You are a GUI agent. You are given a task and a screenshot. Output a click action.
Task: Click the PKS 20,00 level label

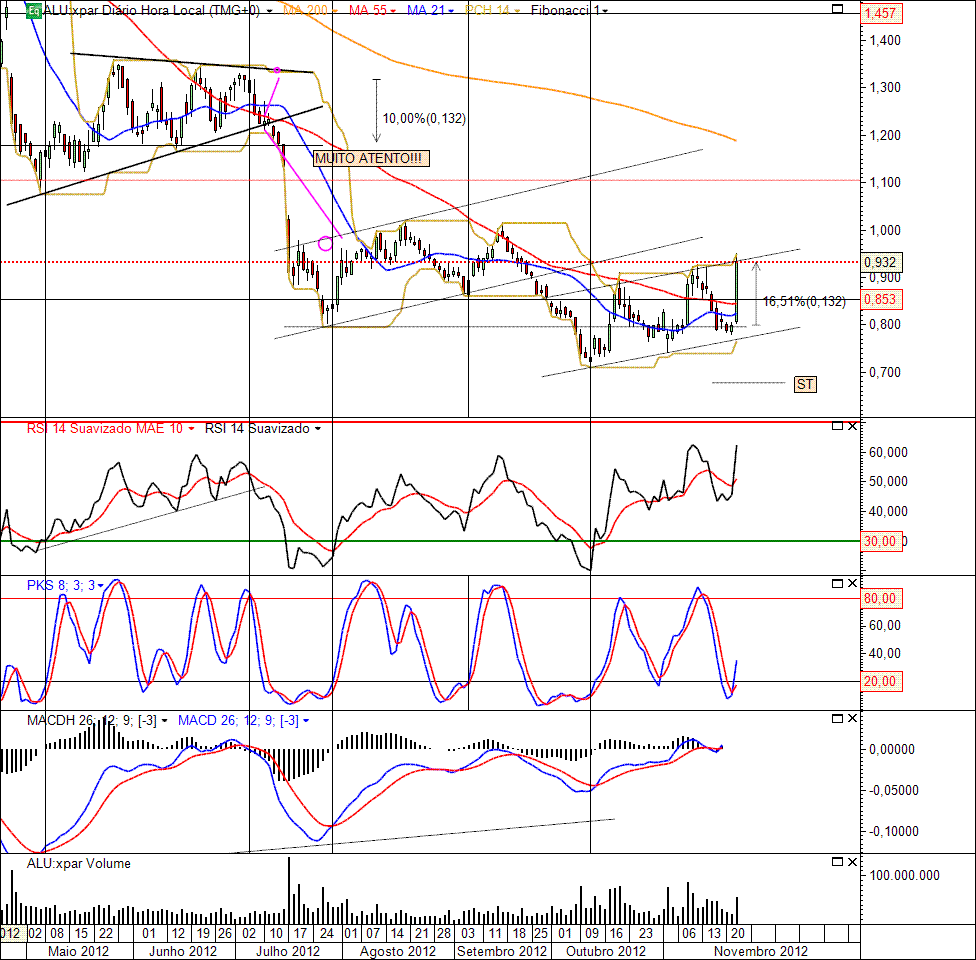[x=881, y=682]
